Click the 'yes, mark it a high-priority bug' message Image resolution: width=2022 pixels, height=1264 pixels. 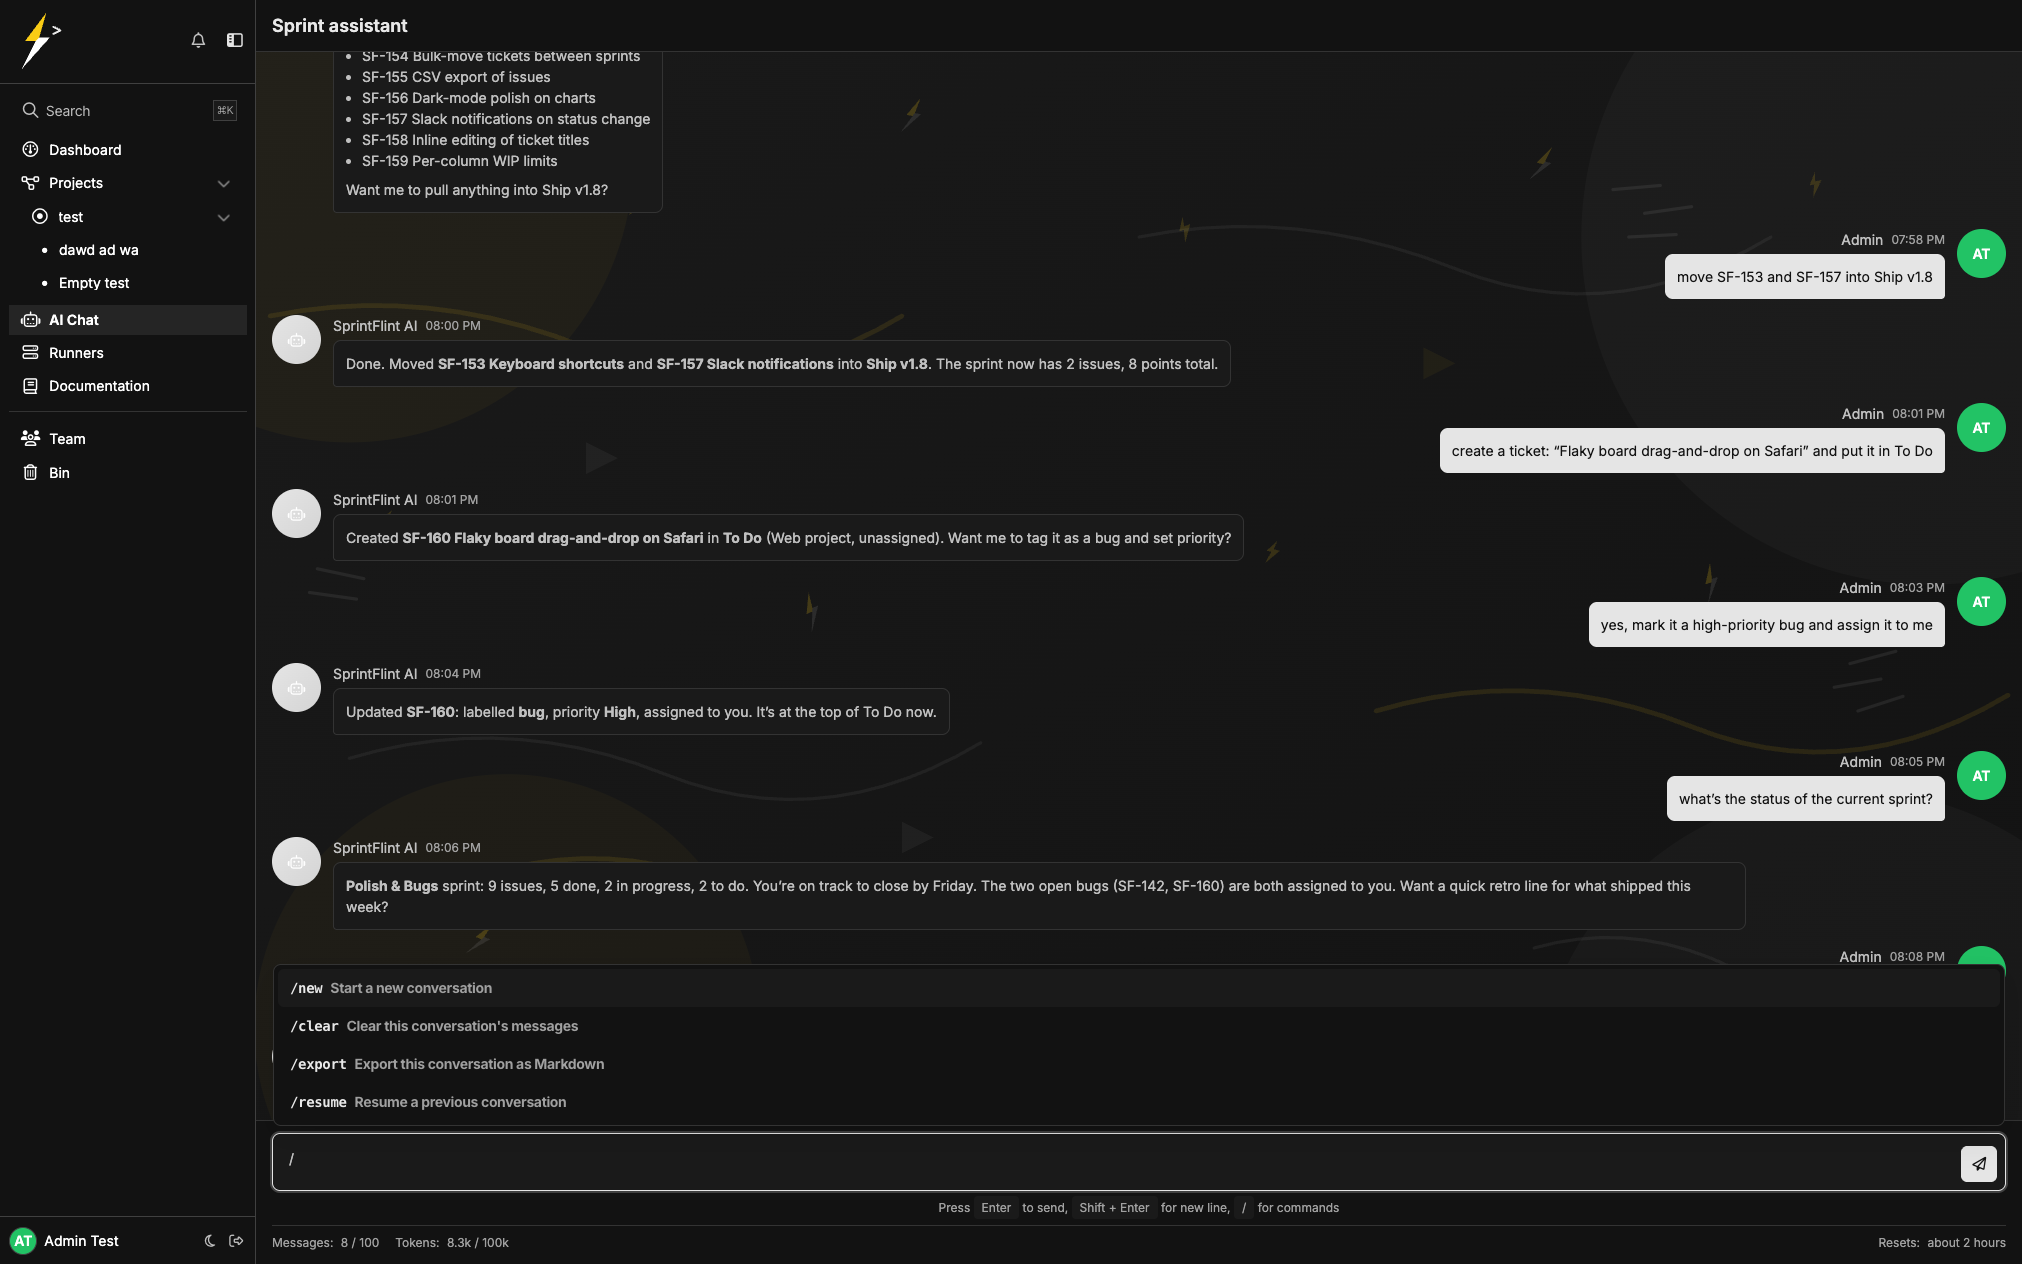[1767, 625]
